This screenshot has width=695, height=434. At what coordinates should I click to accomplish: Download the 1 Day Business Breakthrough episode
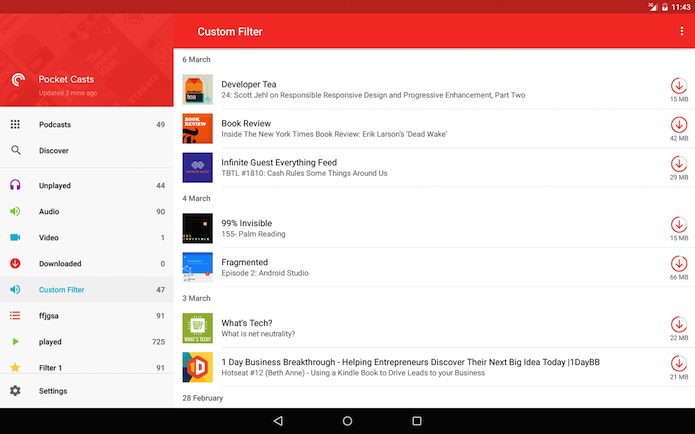[678, 363]
